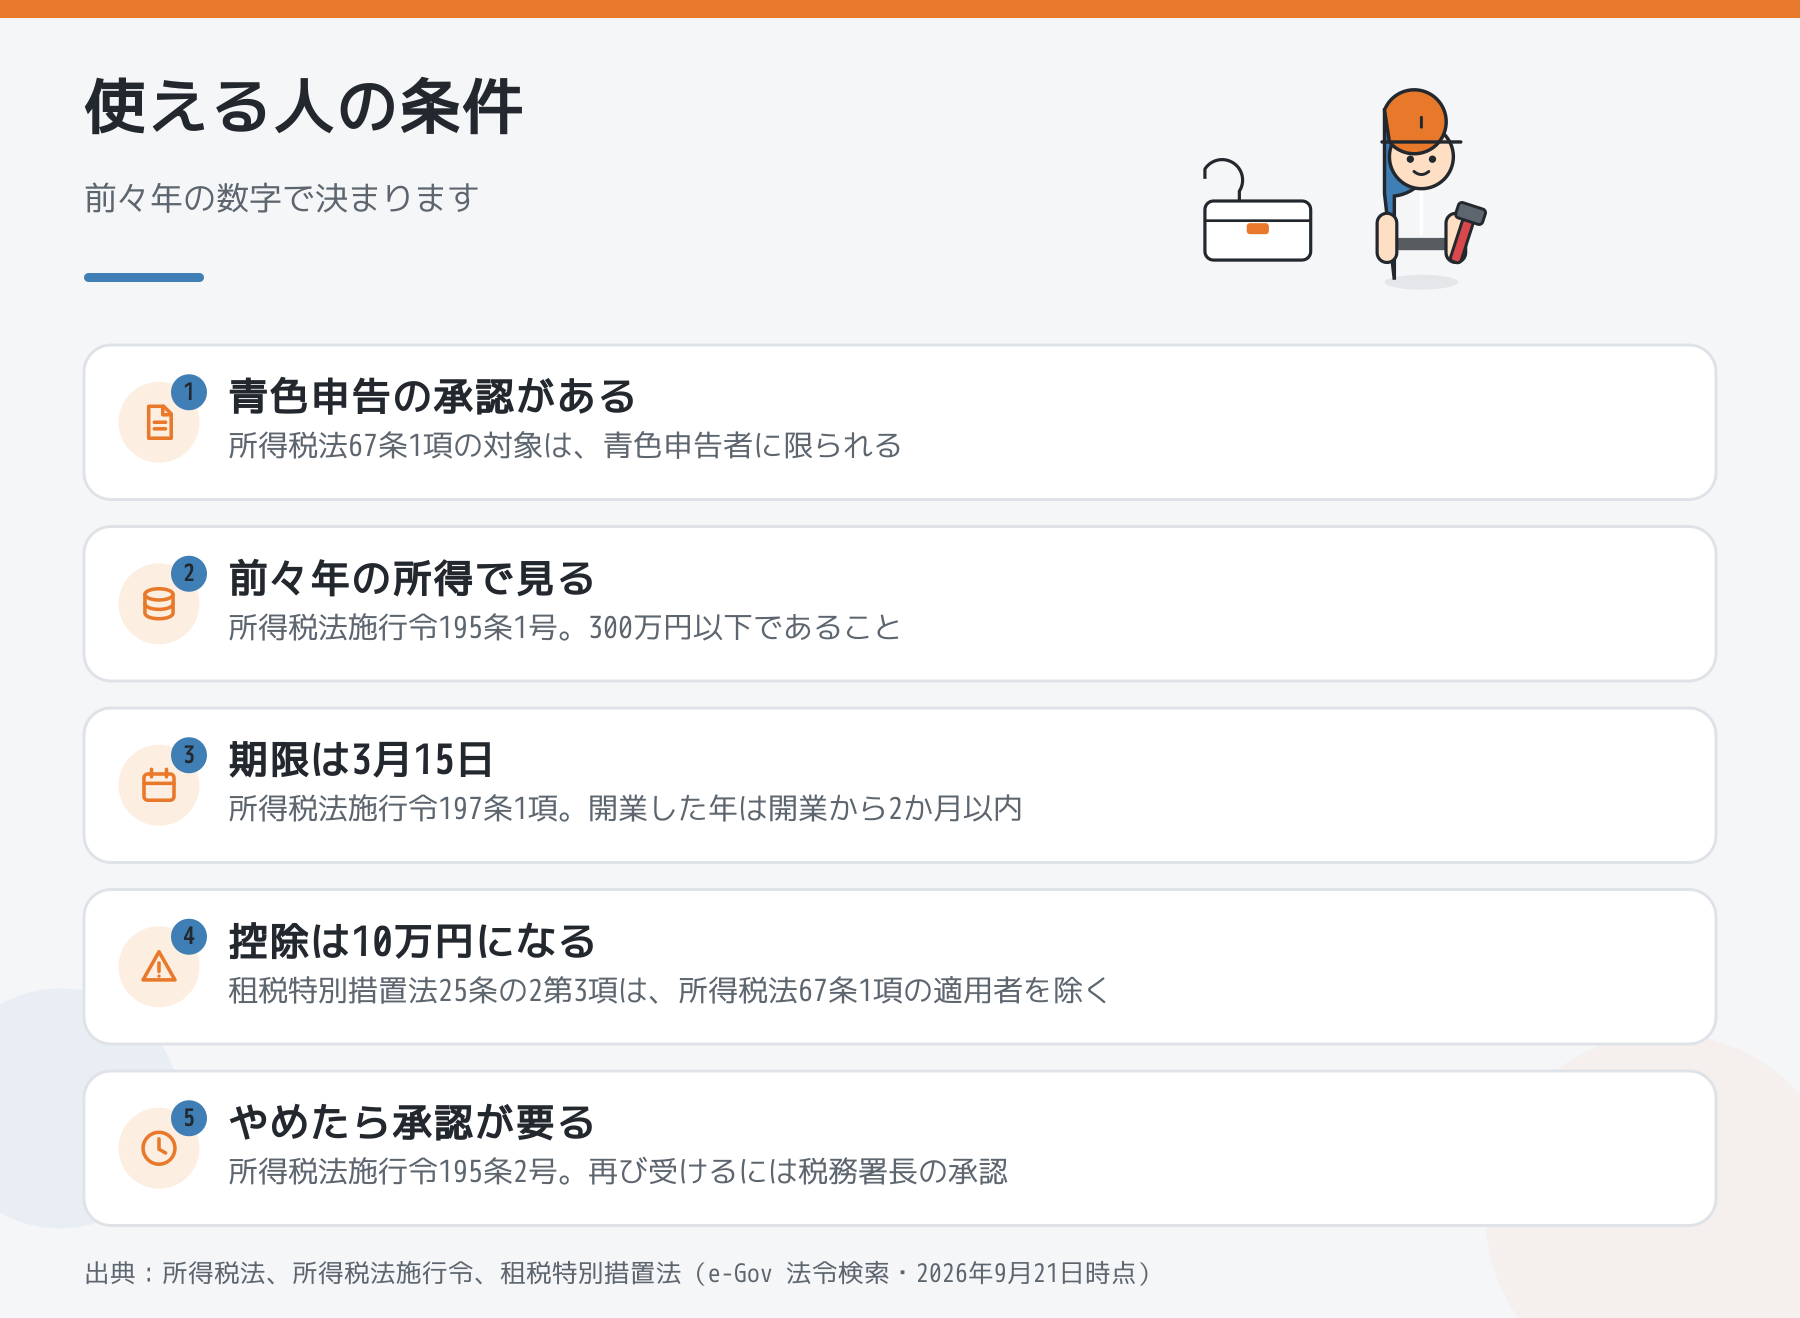This screenshot has height=1318, width=1800.
Task: Click the coin stack icon beside 前々年の所得で見る
Action: pos(159,604)
